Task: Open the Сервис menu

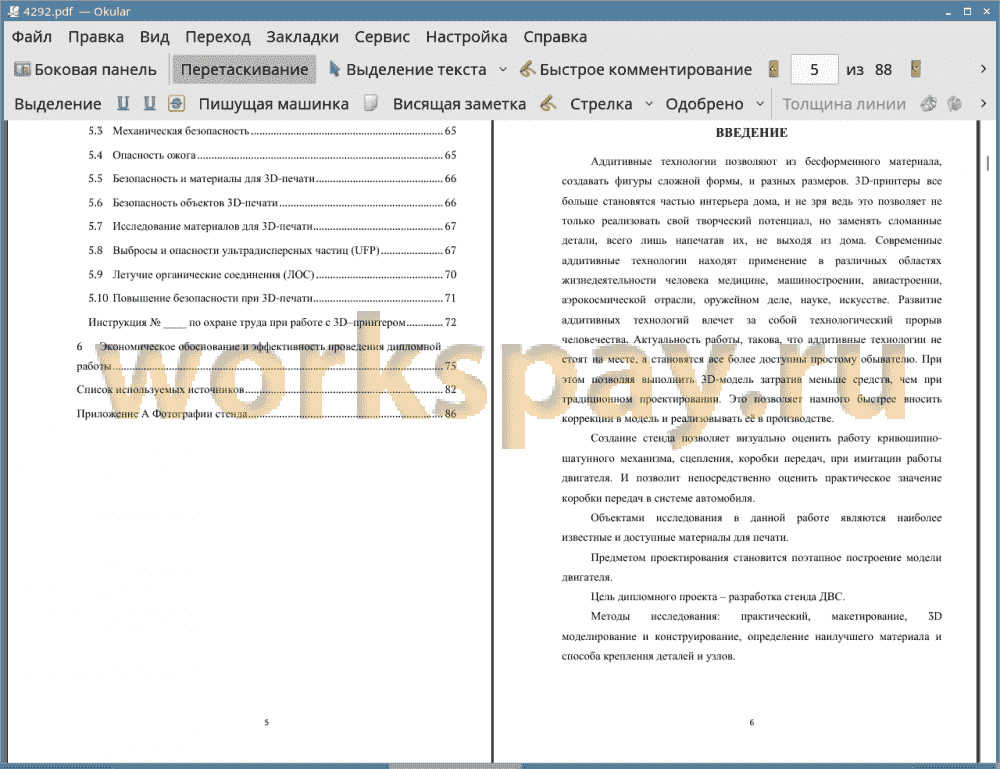Action: pyautogui.click(x=382, y=37)
